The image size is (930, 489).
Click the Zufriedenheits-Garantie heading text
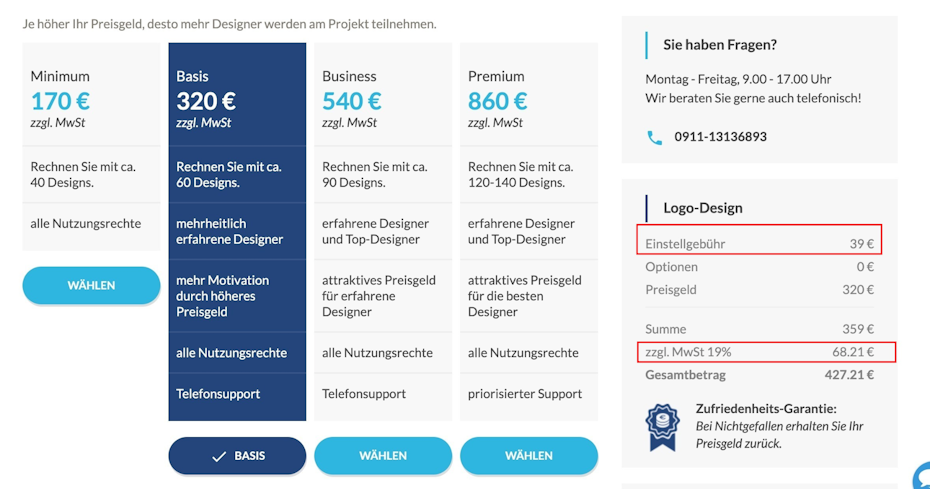click(x=766, y=409)
